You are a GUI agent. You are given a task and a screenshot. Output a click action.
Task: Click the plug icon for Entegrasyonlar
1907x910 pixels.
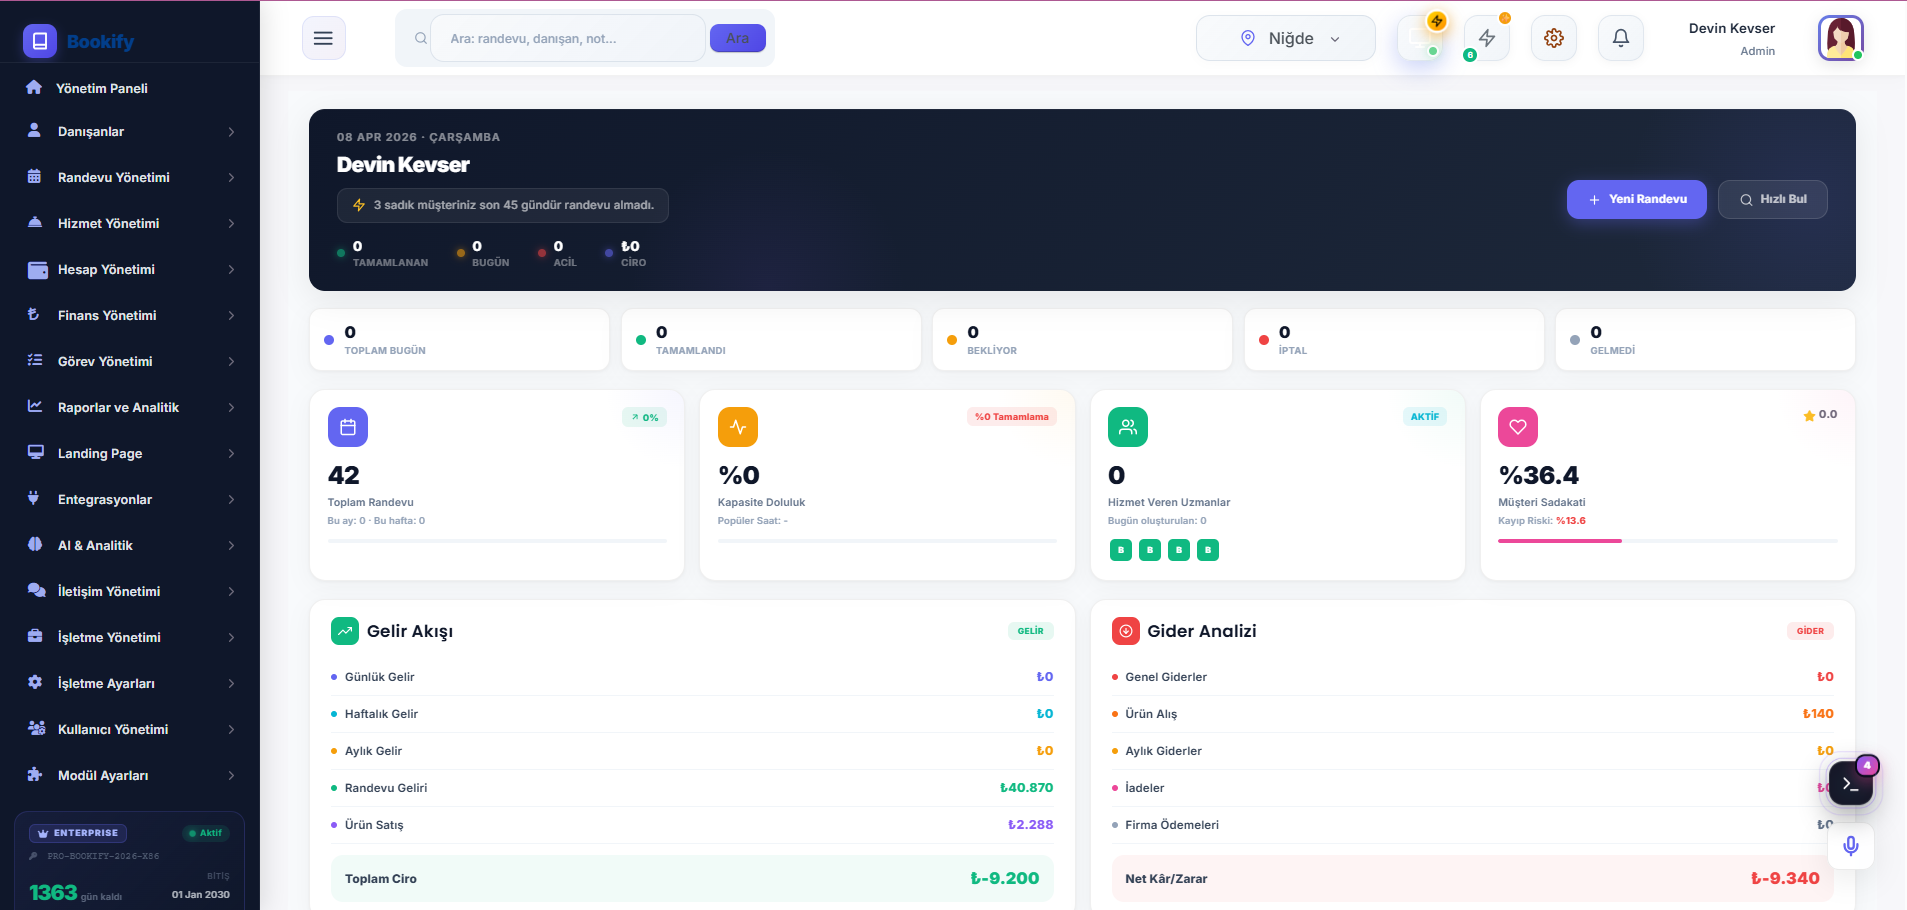34,498
